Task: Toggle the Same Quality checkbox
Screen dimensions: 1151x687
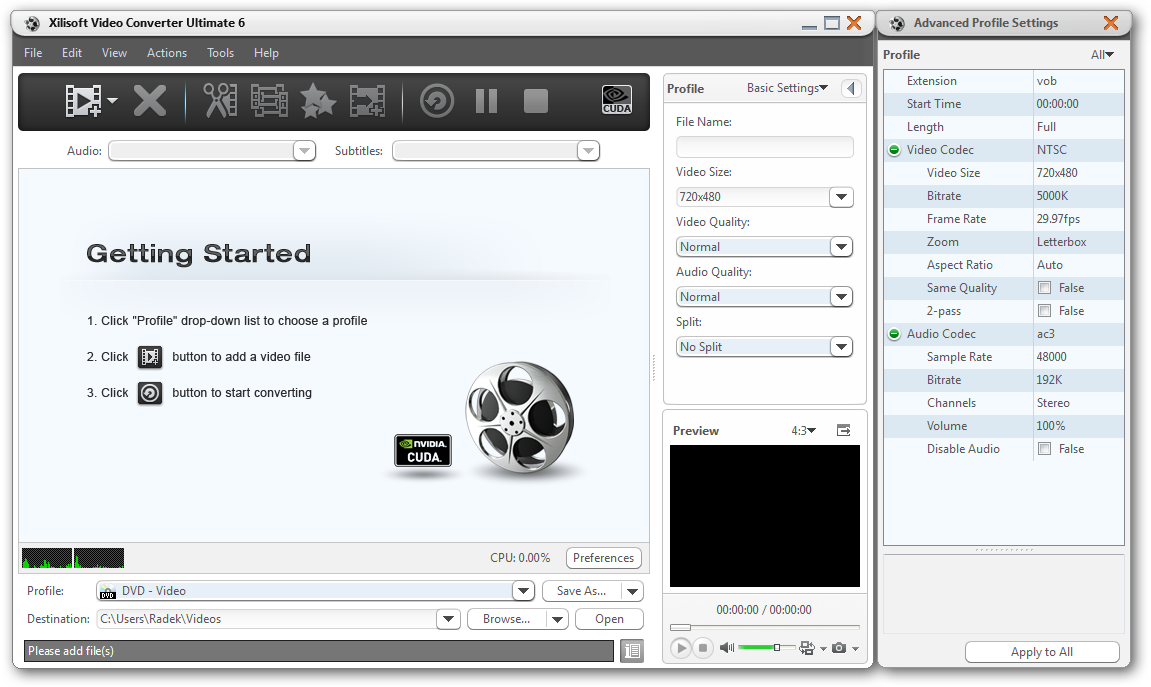Action: (x=1045, y=288)
